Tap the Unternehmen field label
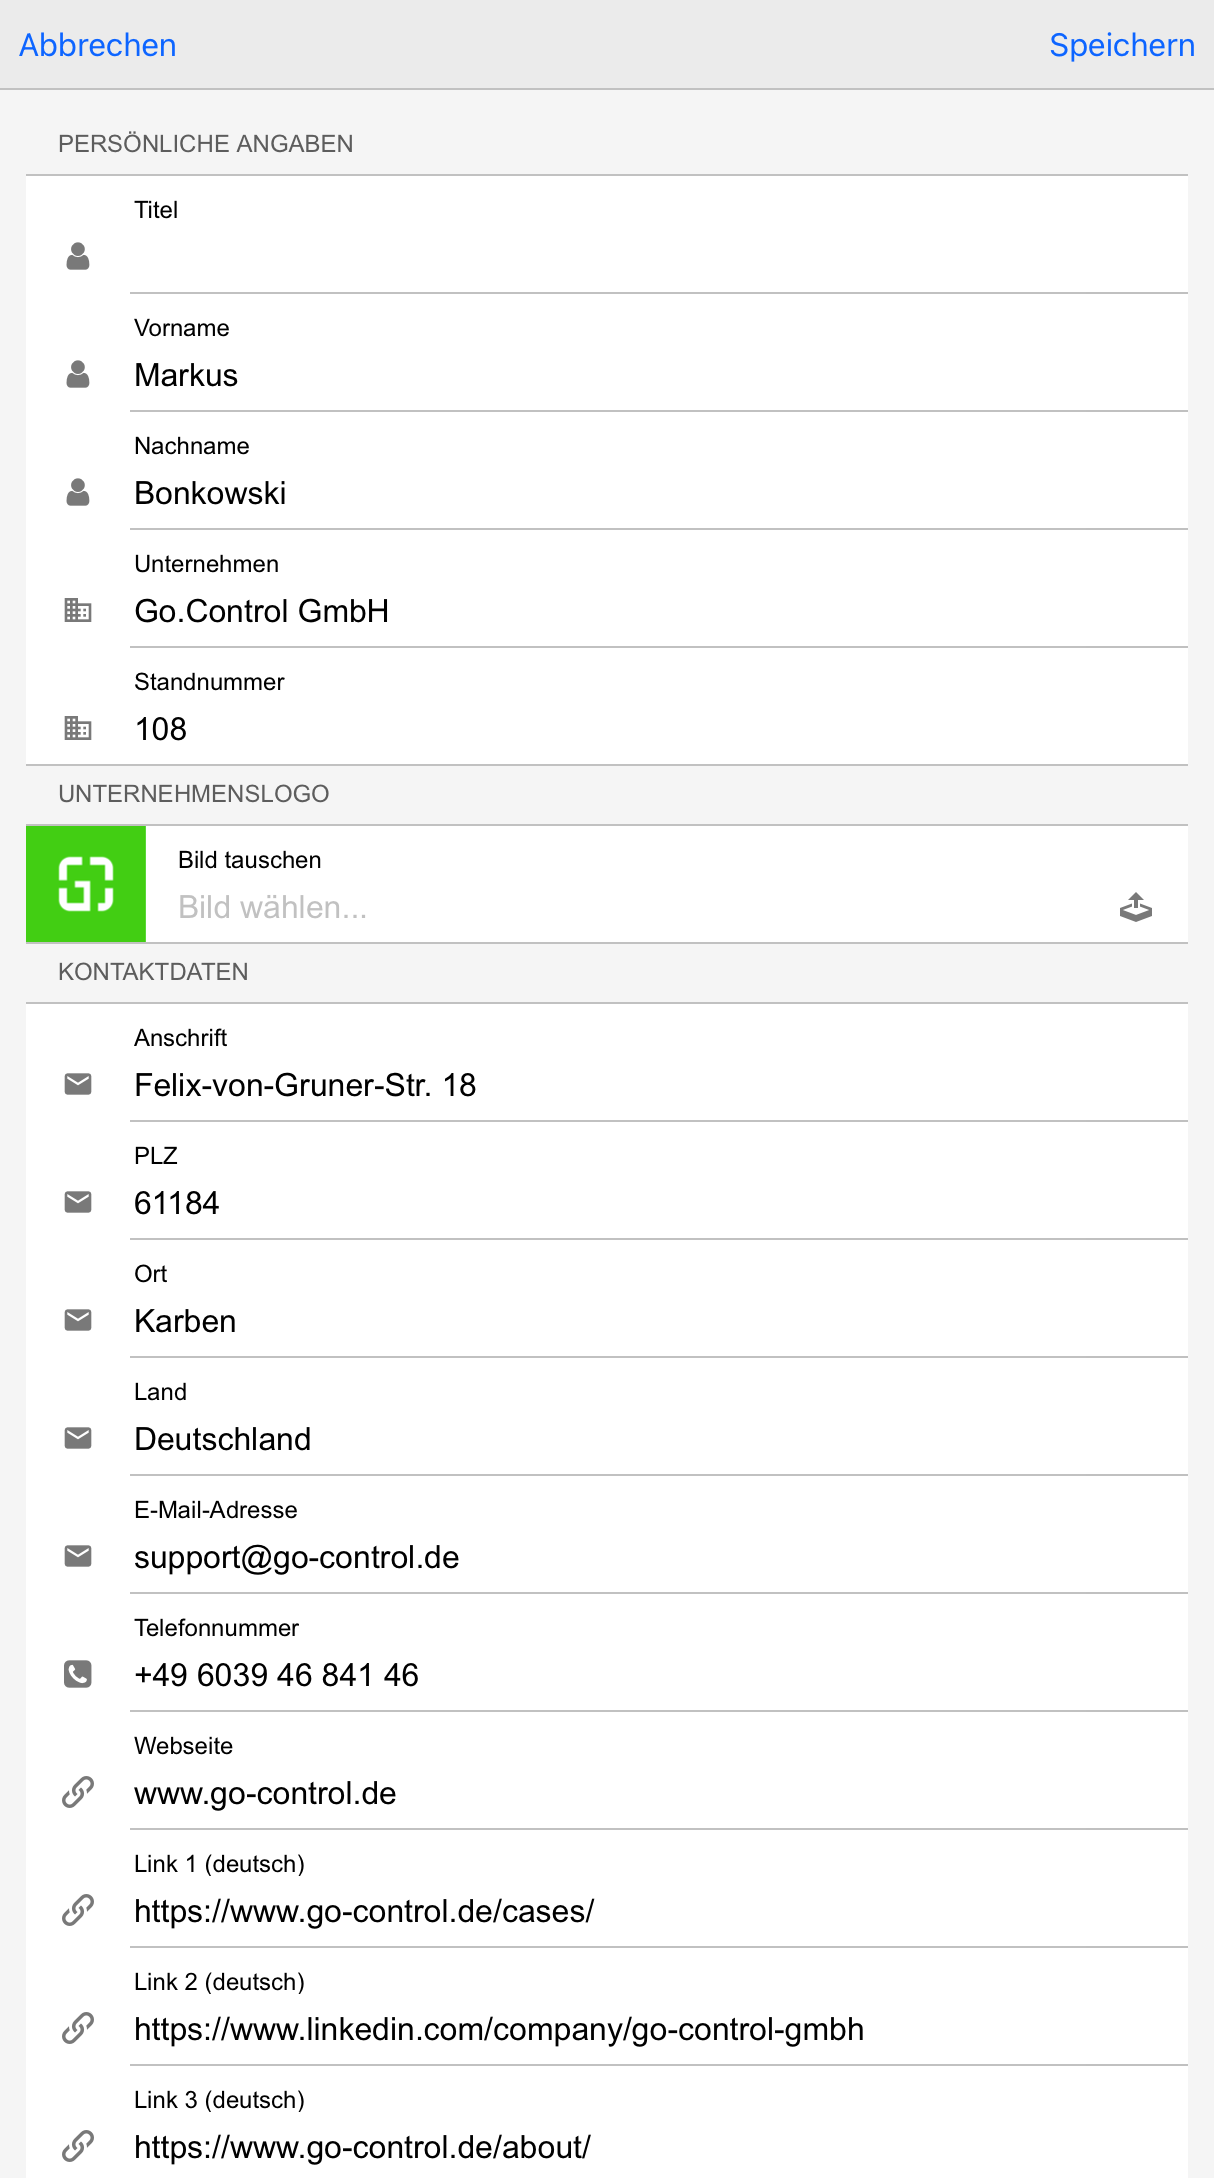The width and height of the screenshot is (1214, 2178). click(x=206, y=564)
